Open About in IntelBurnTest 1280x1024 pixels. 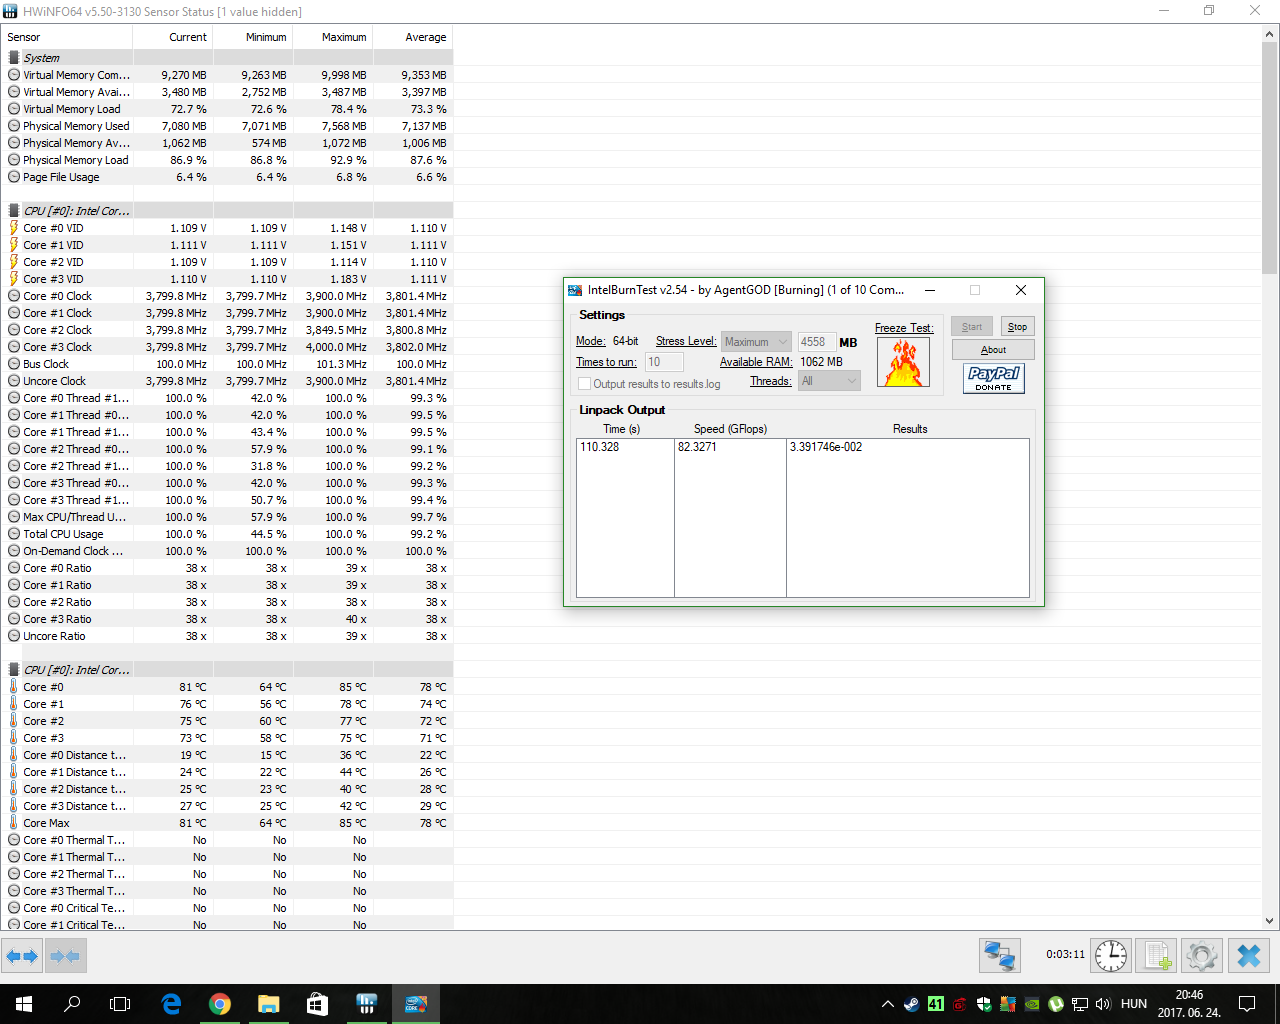coord(993,350)
